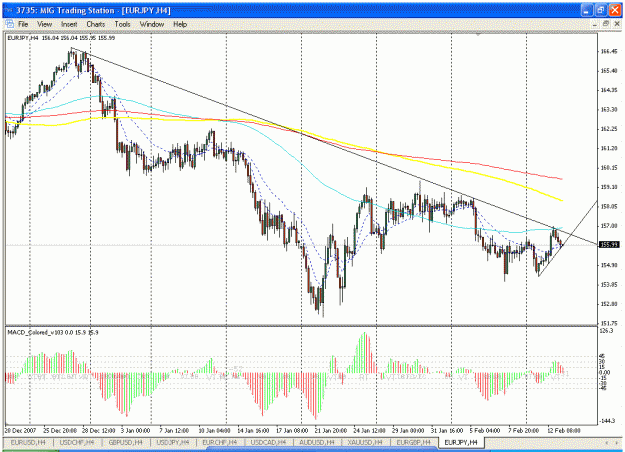
Task: Minimize the inner EURJPY chart window
Action: pyautogui.click(x=594, y=24)
